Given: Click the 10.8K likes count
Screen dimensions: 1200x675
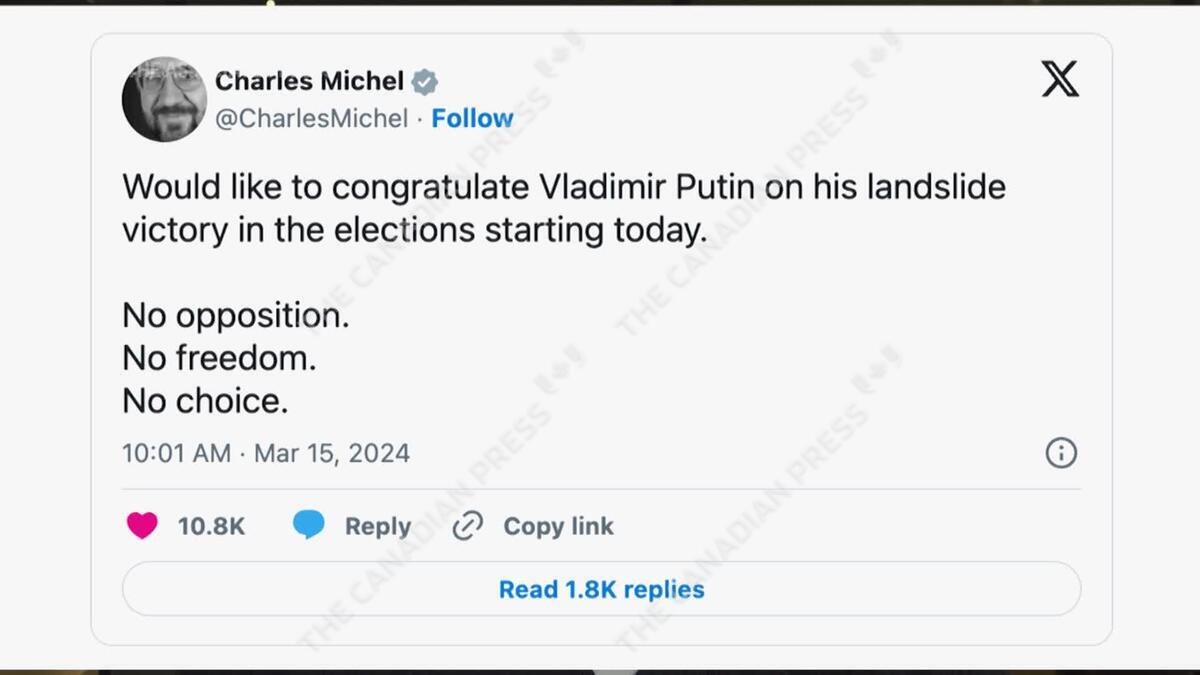Looking at the screenshot, I should 211,526.
